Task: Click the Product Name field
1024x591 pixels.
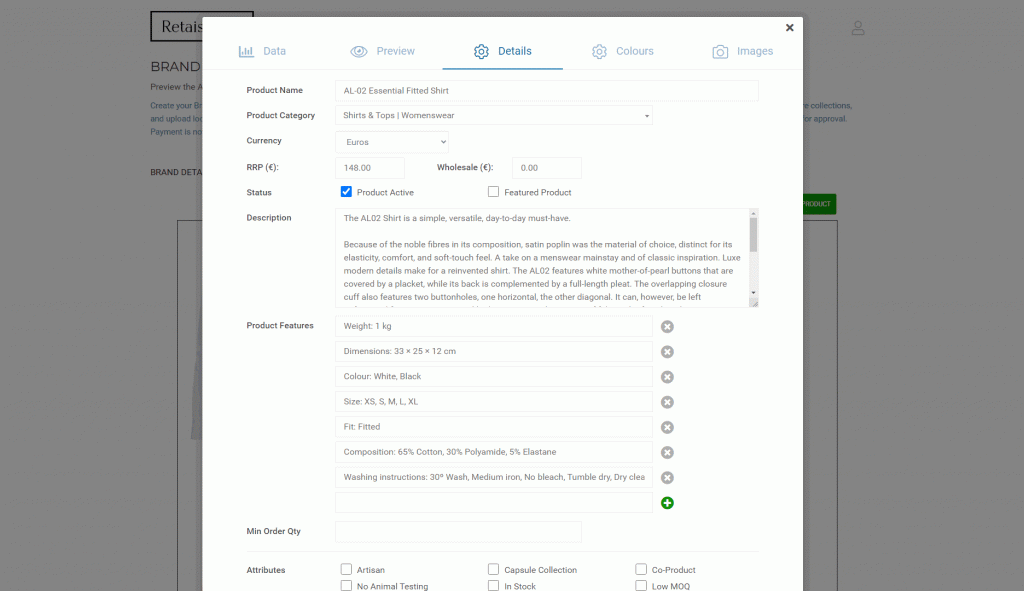Action: pyautogui.click(x=547, y=91)
